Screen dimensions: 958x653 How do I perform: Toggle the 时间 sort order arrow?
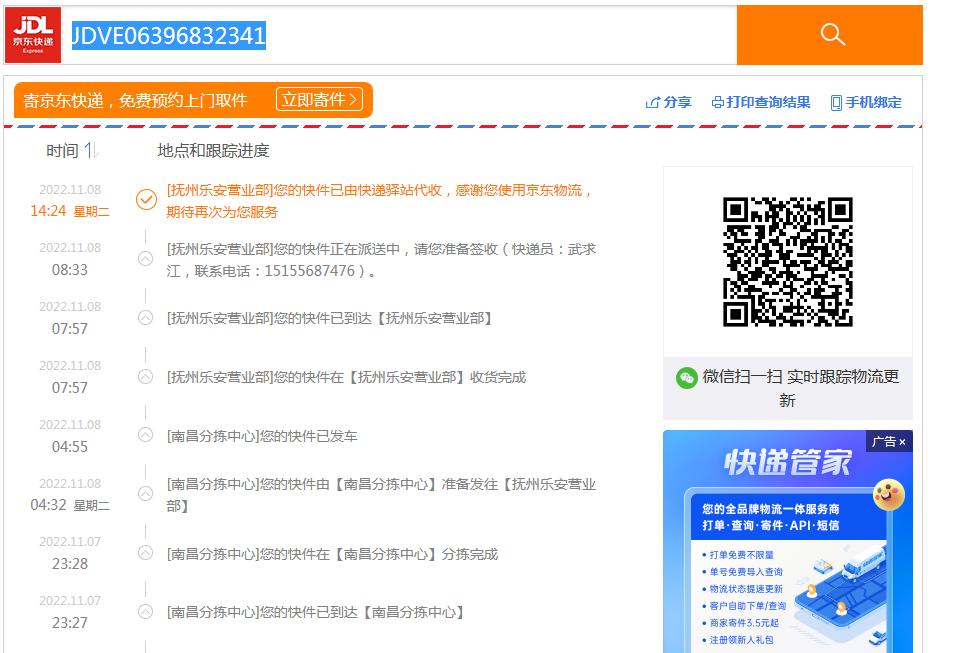point(92,150)
